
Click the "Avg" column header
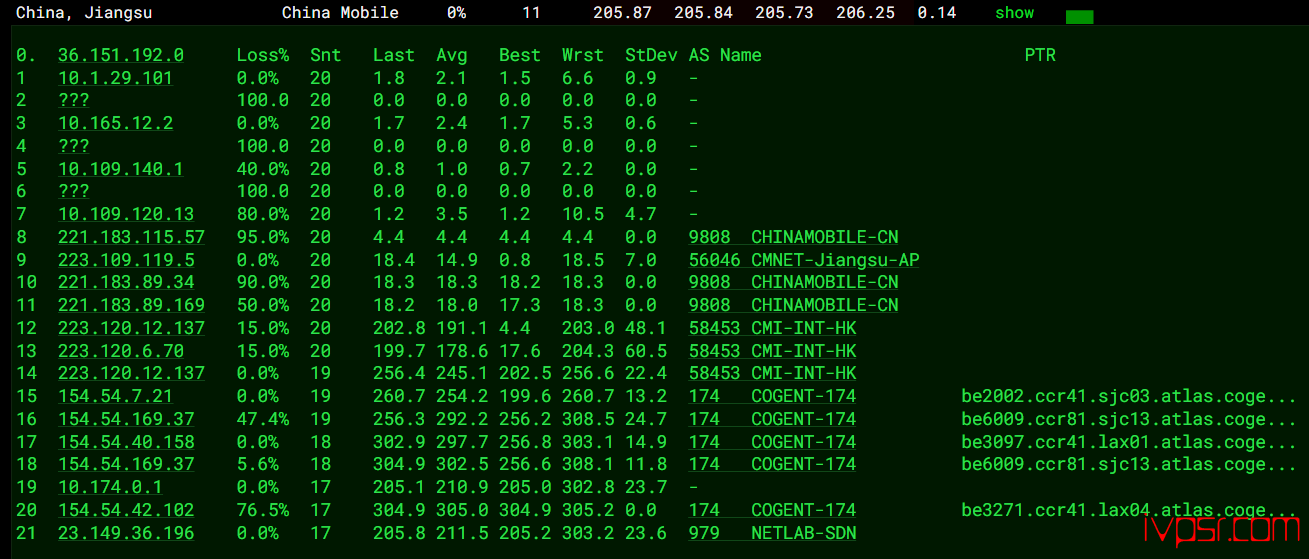point(452,55)
